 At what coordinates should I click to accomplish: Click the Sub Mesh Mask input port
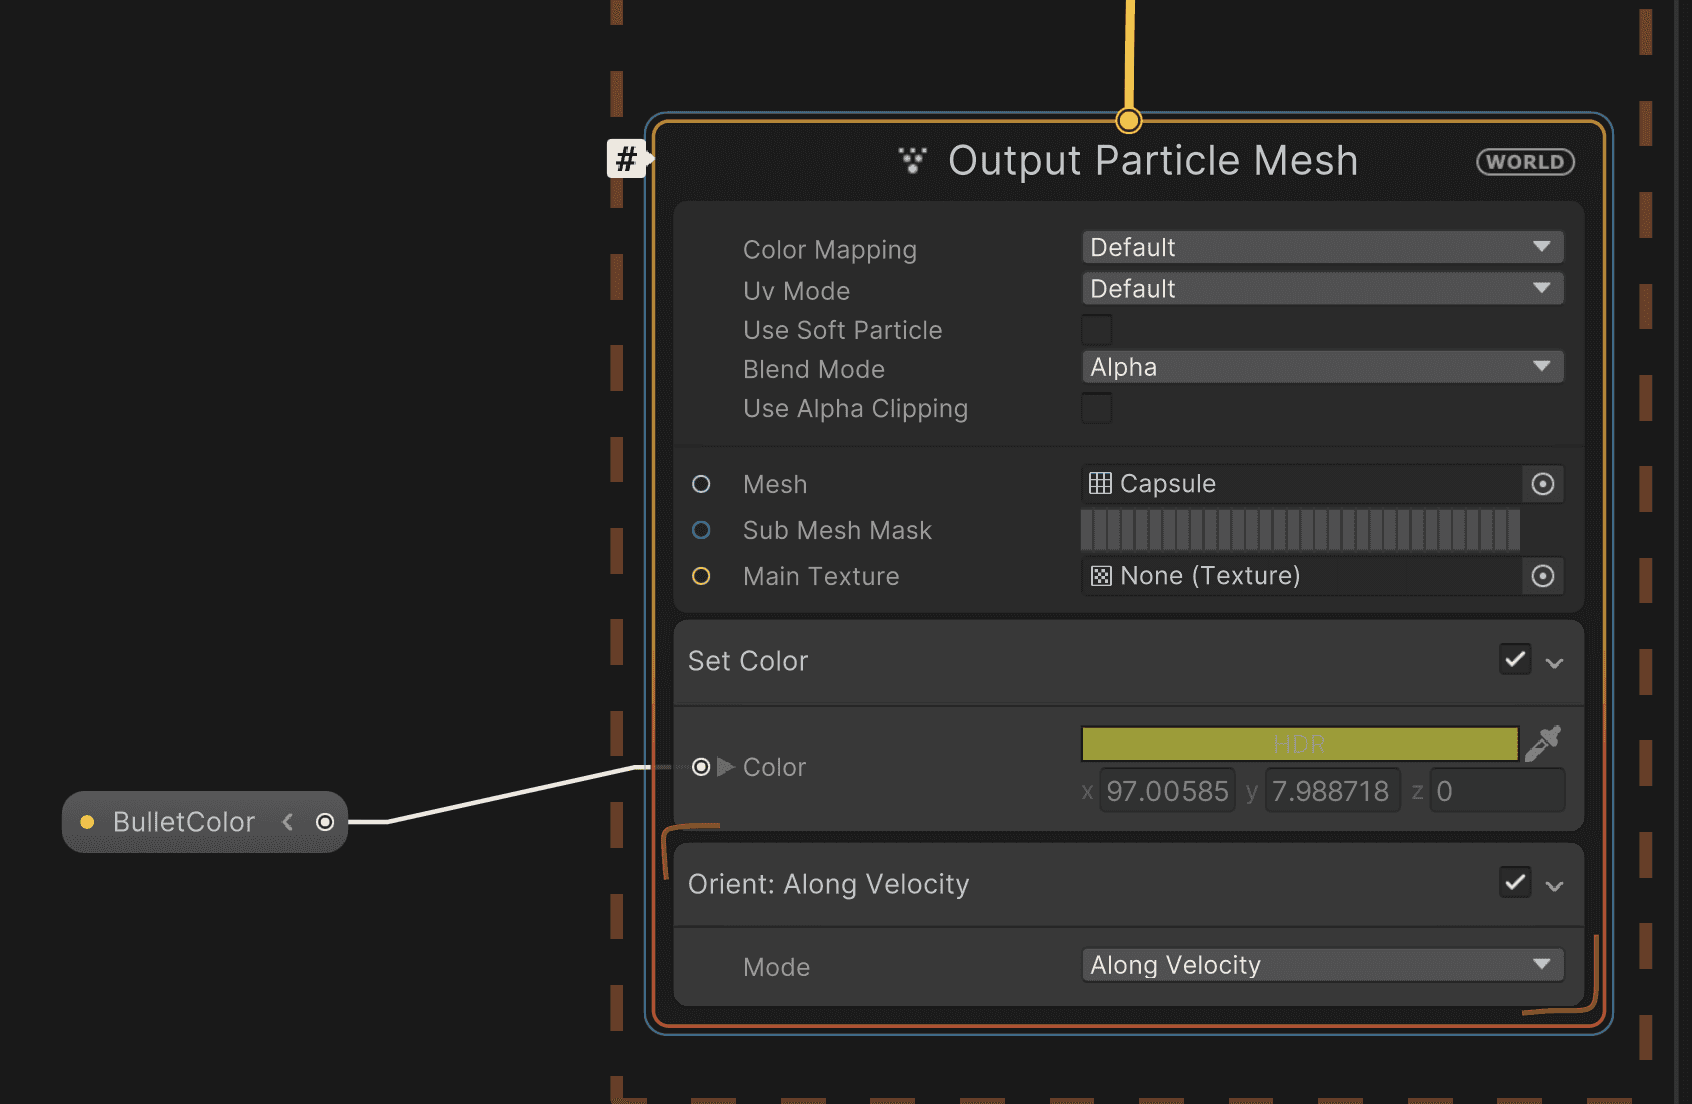pos(701,530)
